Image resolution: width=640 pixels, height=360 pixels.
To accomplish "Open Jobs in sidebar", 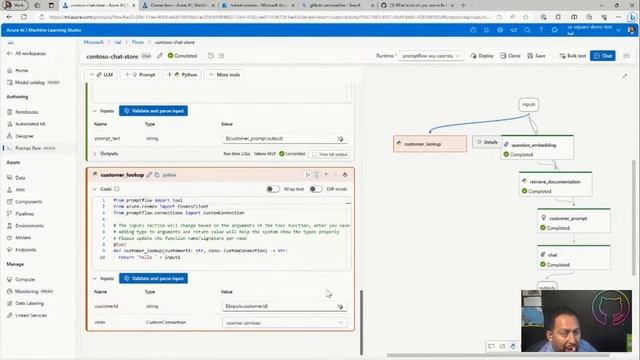I will pyautogui.click(x=16, y=190).
